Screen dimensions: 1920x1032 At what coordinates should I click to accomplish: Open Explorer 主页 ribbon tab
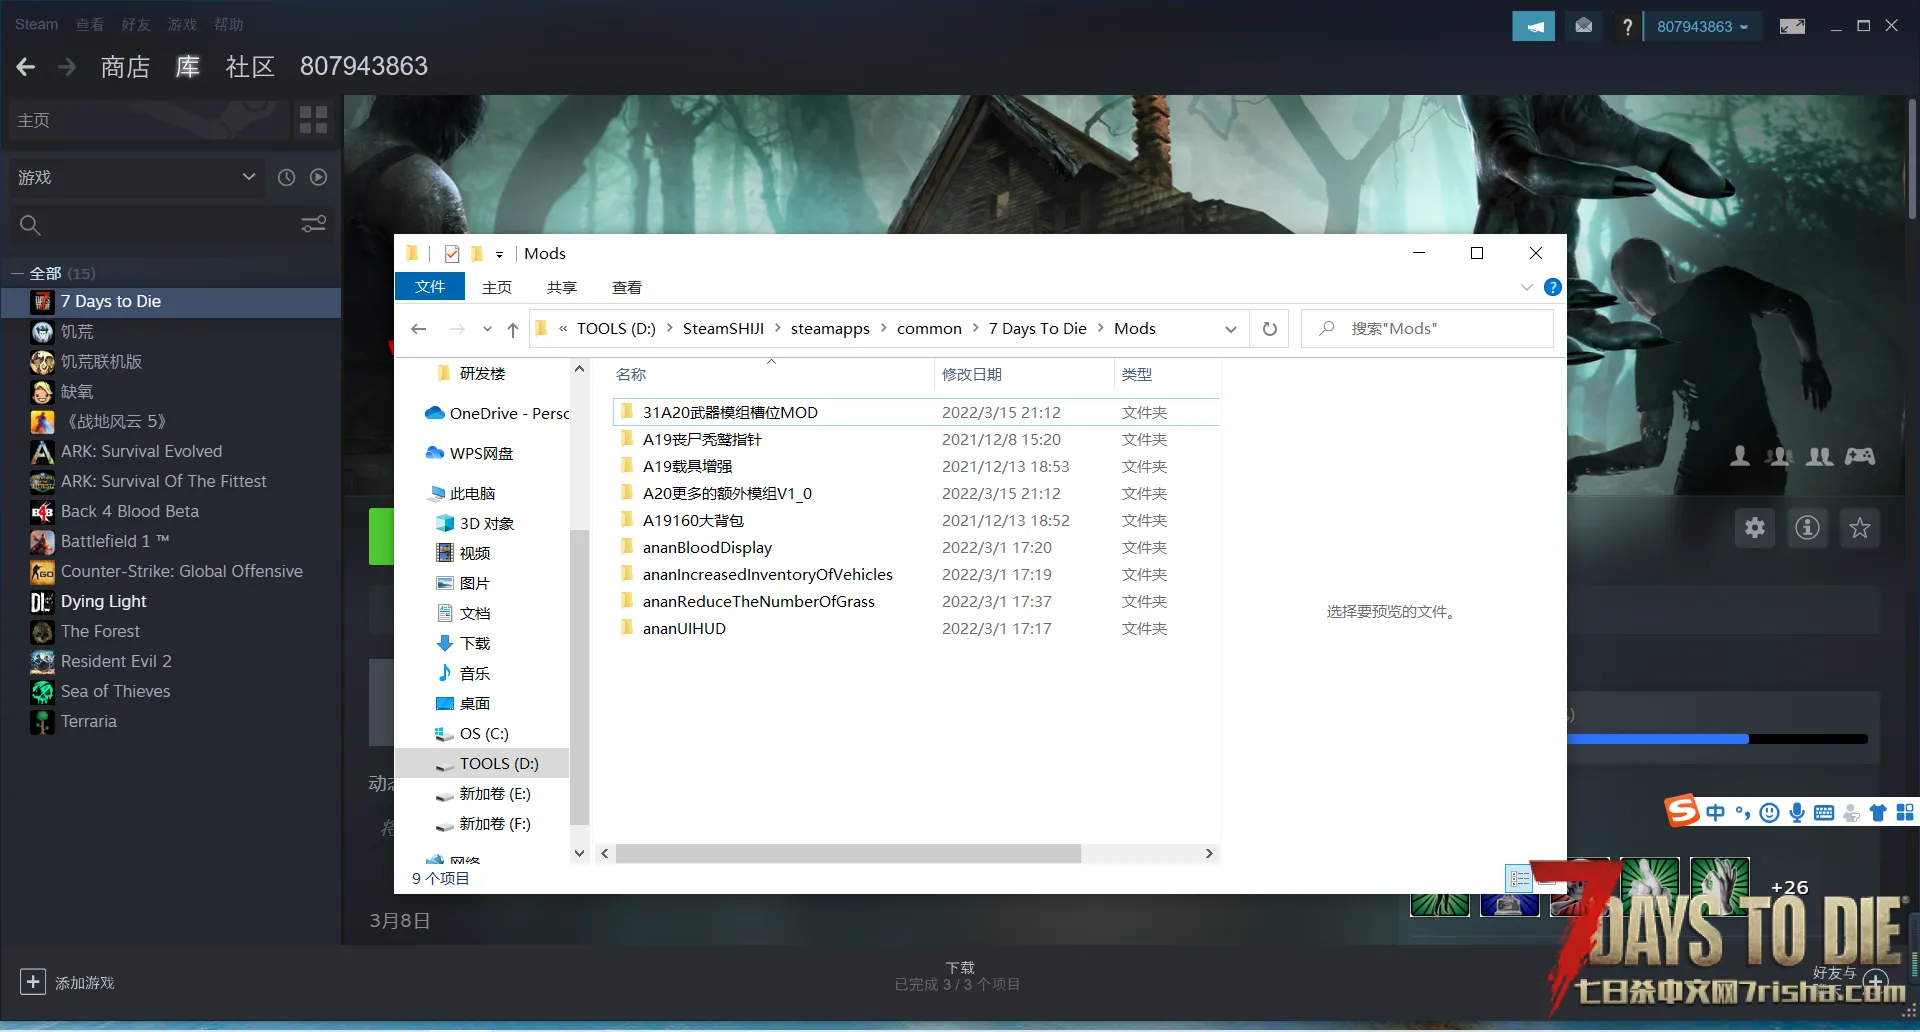tap(497, 288)
